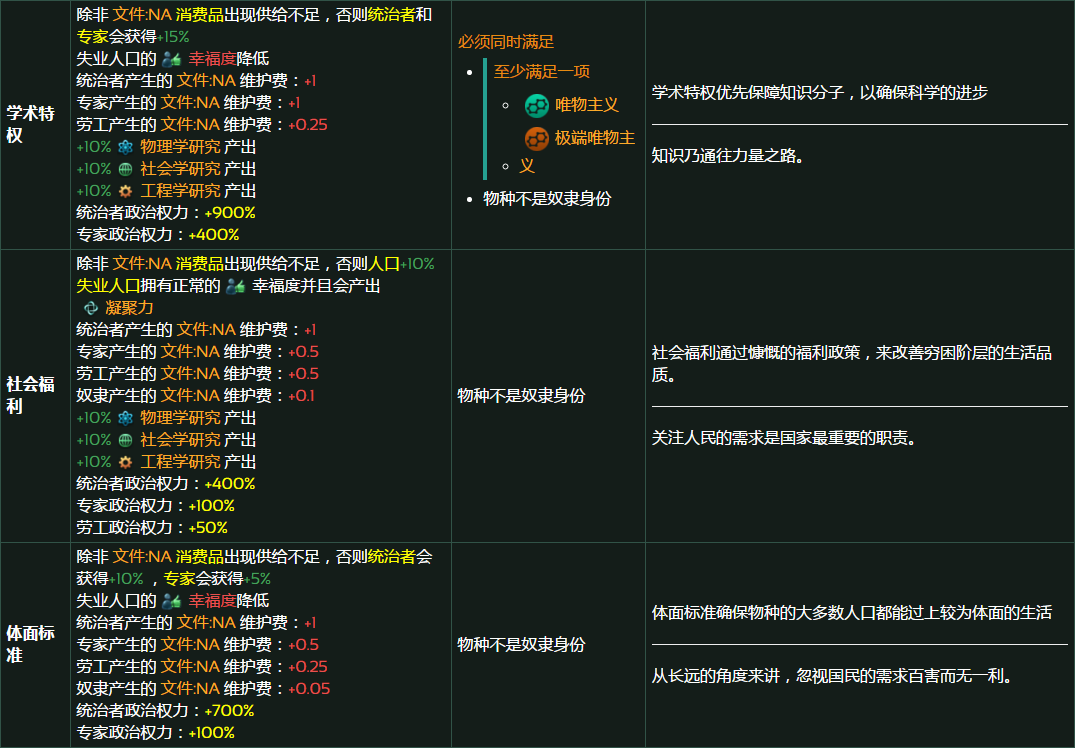Open 物理学研究 link in 社会福利 row

180,418
